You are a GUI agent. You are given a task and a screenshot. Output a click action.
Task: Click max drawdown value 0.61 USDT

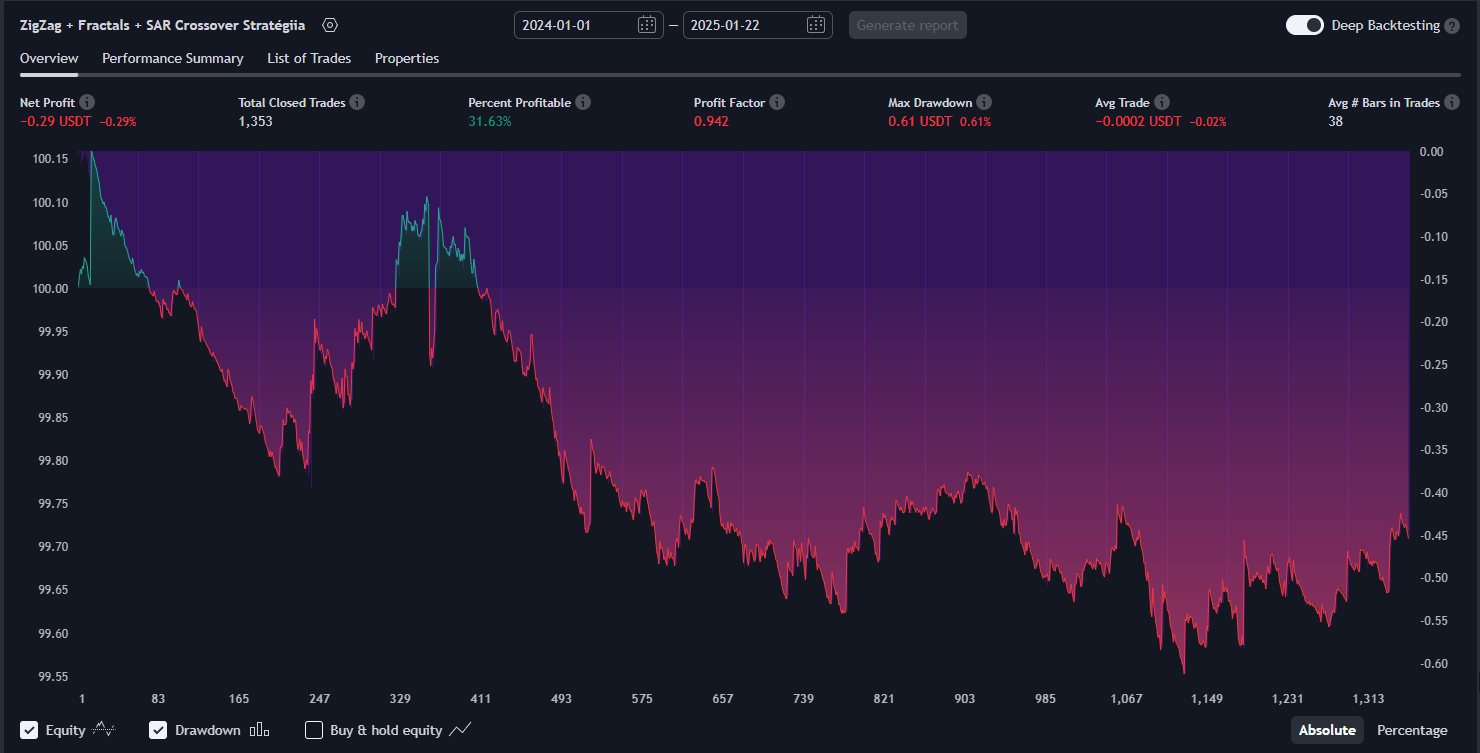(920, 121)
